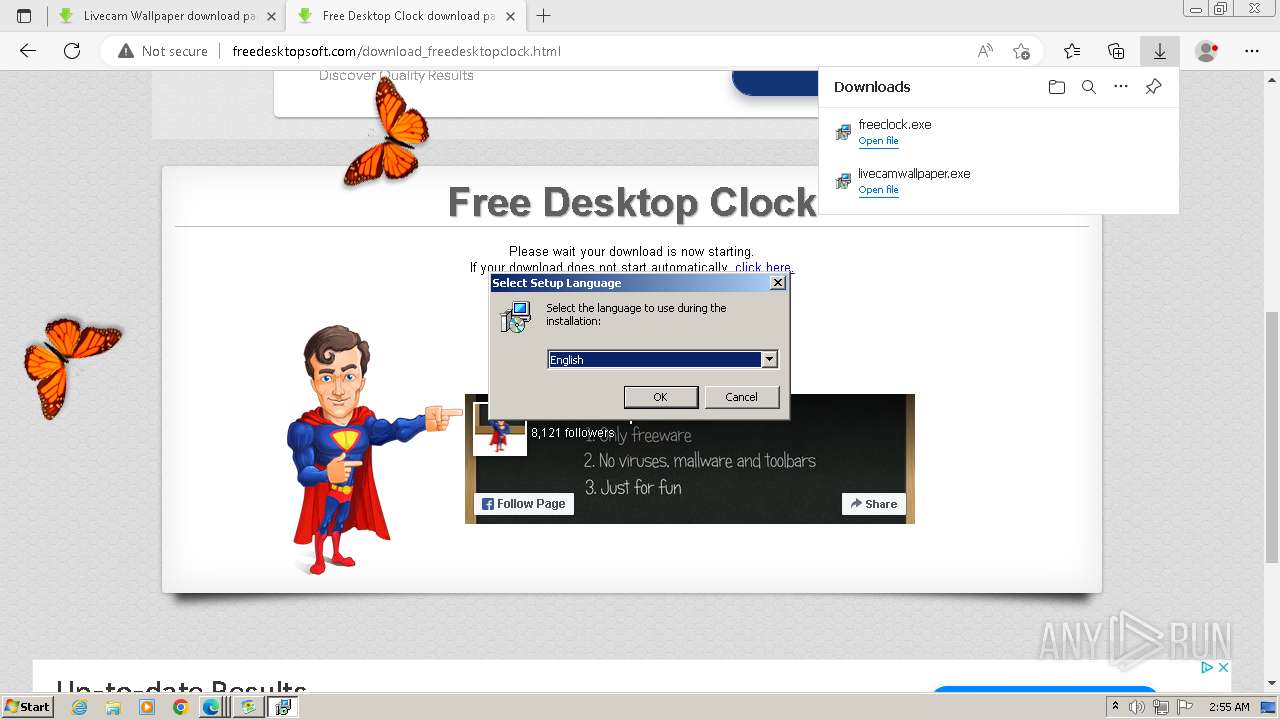Click the Livecam Wallpaper taskbar installer icon
Screen dimensions: 1280x720
click(248, 707)
